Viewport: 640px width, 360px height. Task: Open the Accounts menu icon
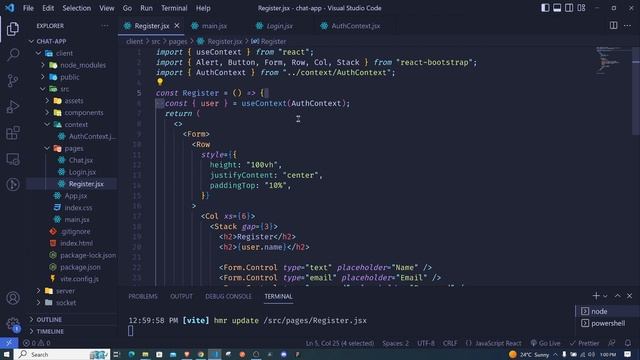13,298
